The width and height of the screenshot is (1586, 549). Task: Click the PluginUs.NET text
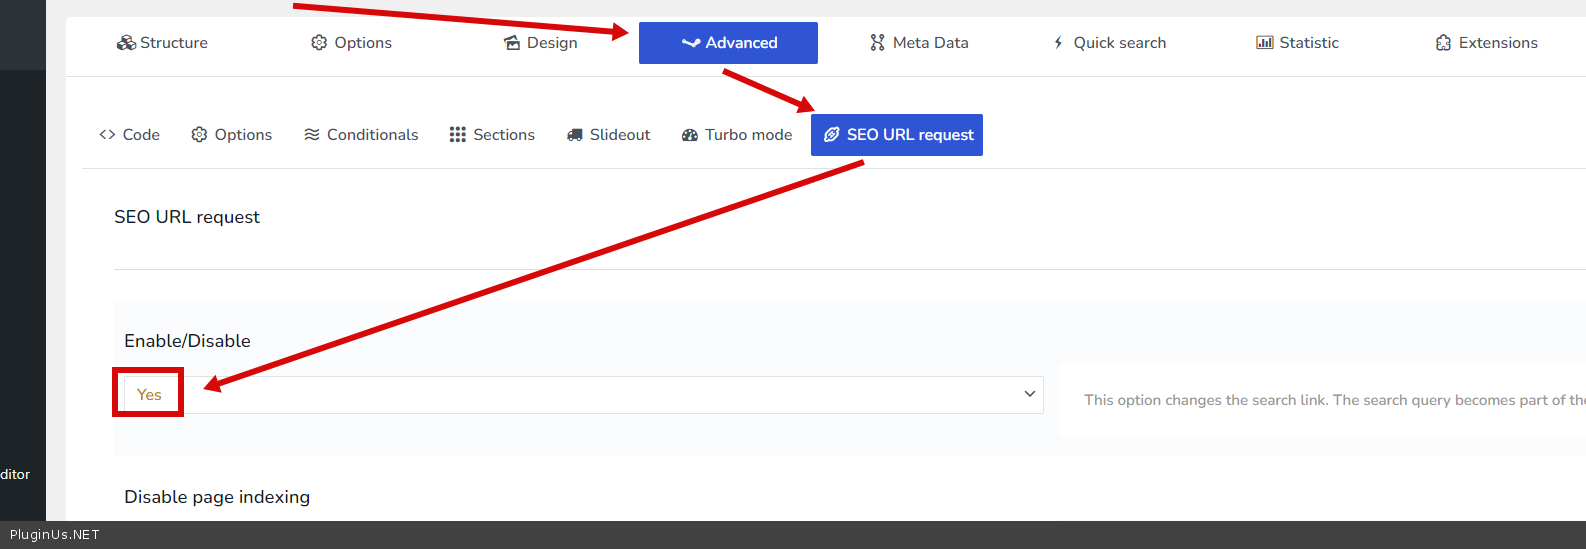[x=55, y=535]
